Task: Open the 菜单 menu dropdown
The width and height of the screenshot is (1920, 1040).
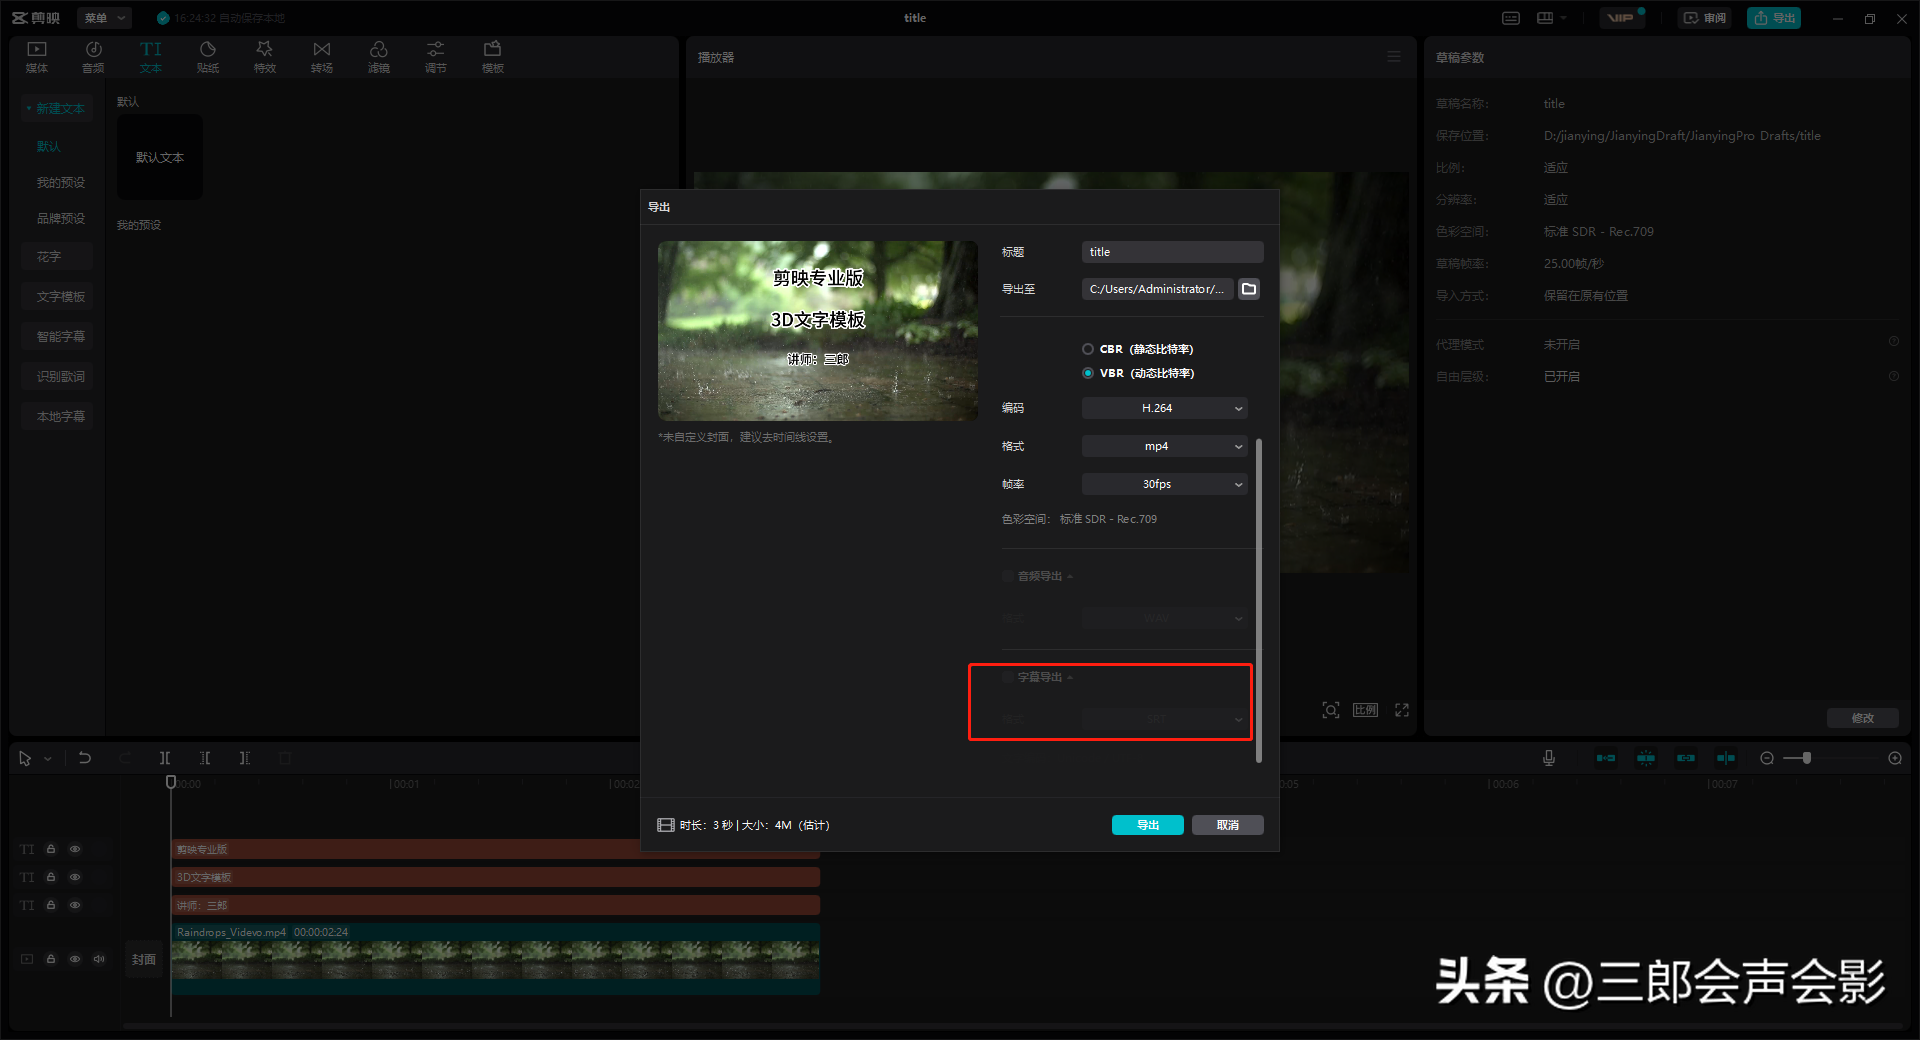Action: tap(104, 18)
